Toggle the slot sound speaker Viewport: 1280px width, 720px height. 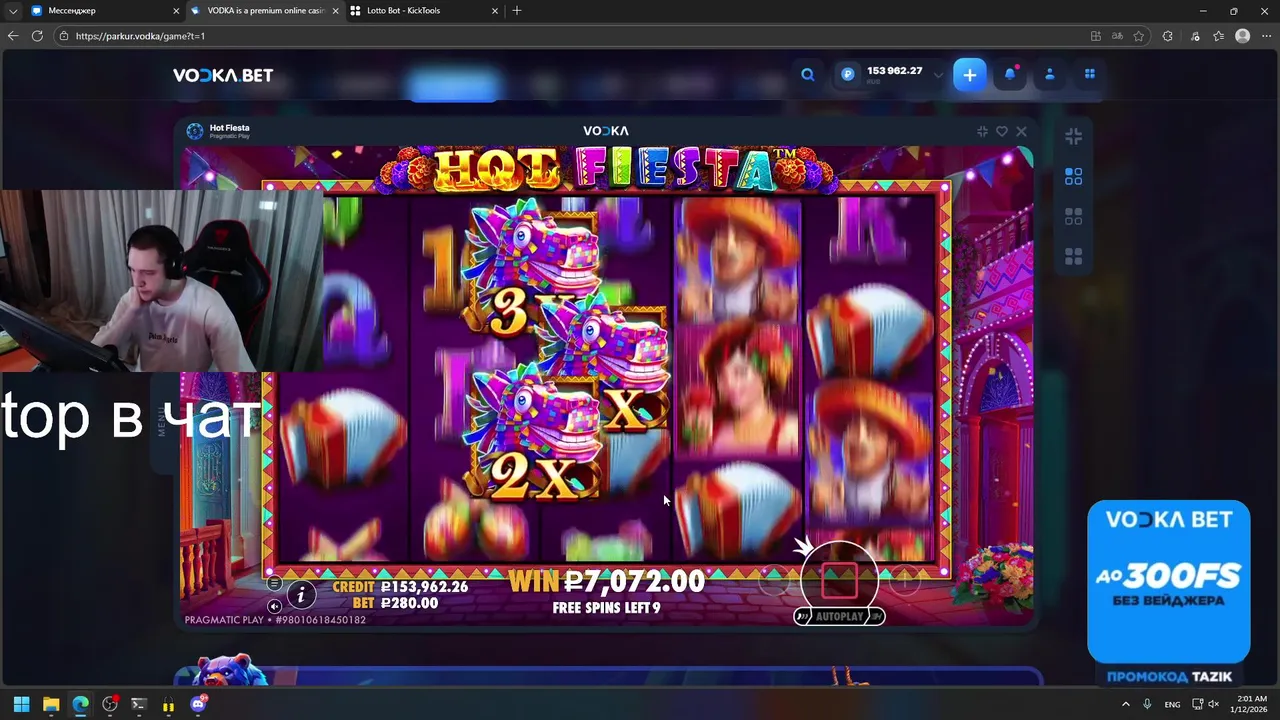[274, 606]
